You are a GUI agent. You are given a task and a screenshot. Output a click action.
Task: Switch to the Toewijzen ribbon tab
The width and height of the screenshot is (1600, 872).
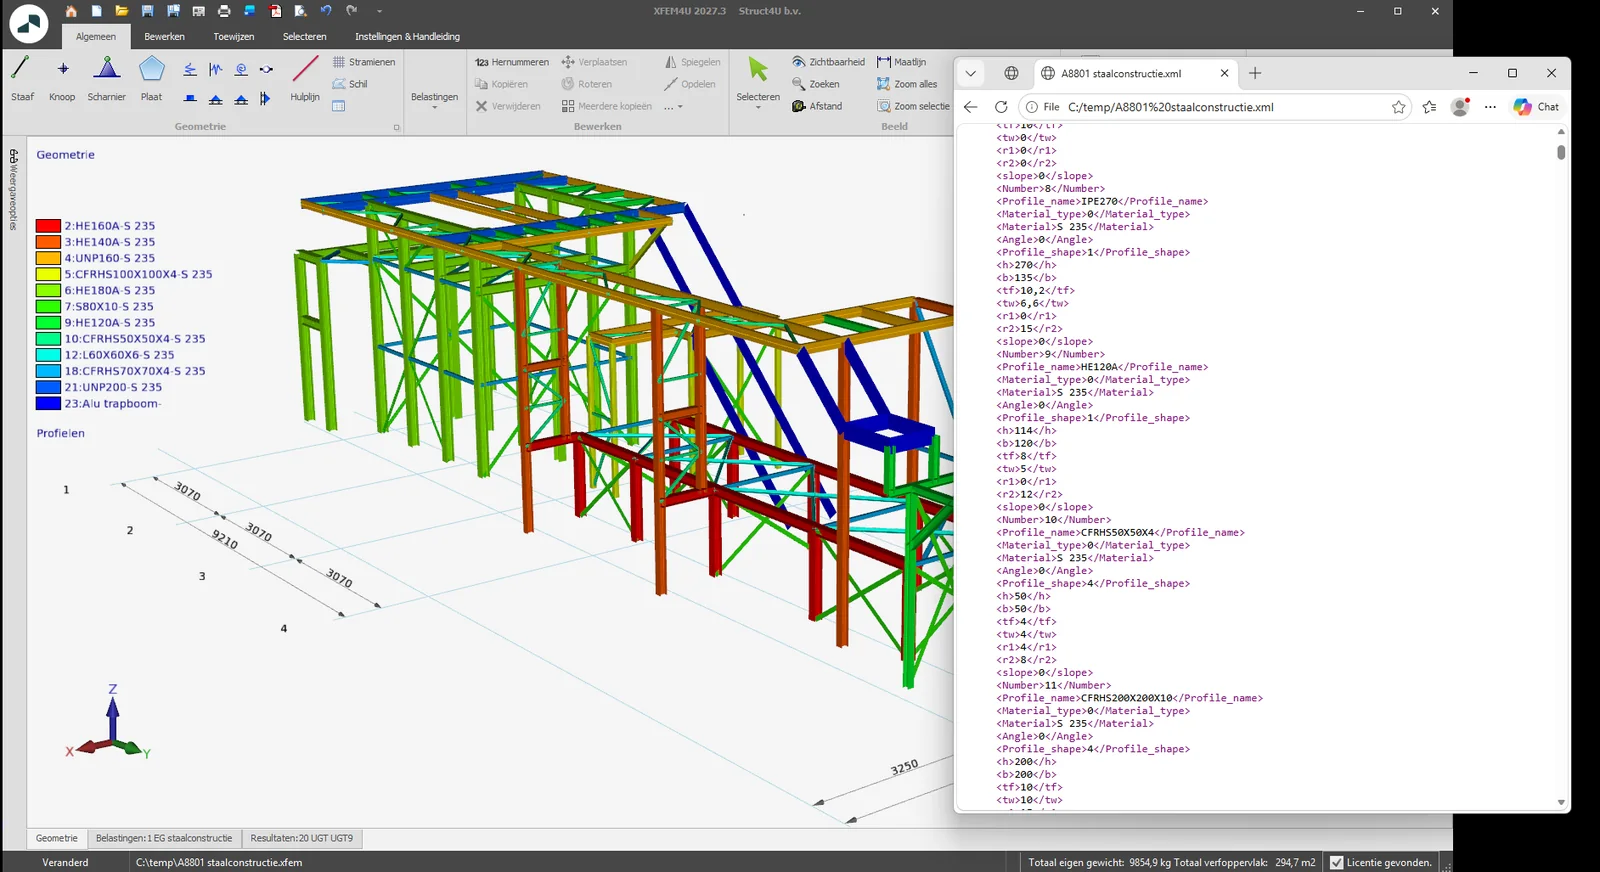(x=233, y=37)
